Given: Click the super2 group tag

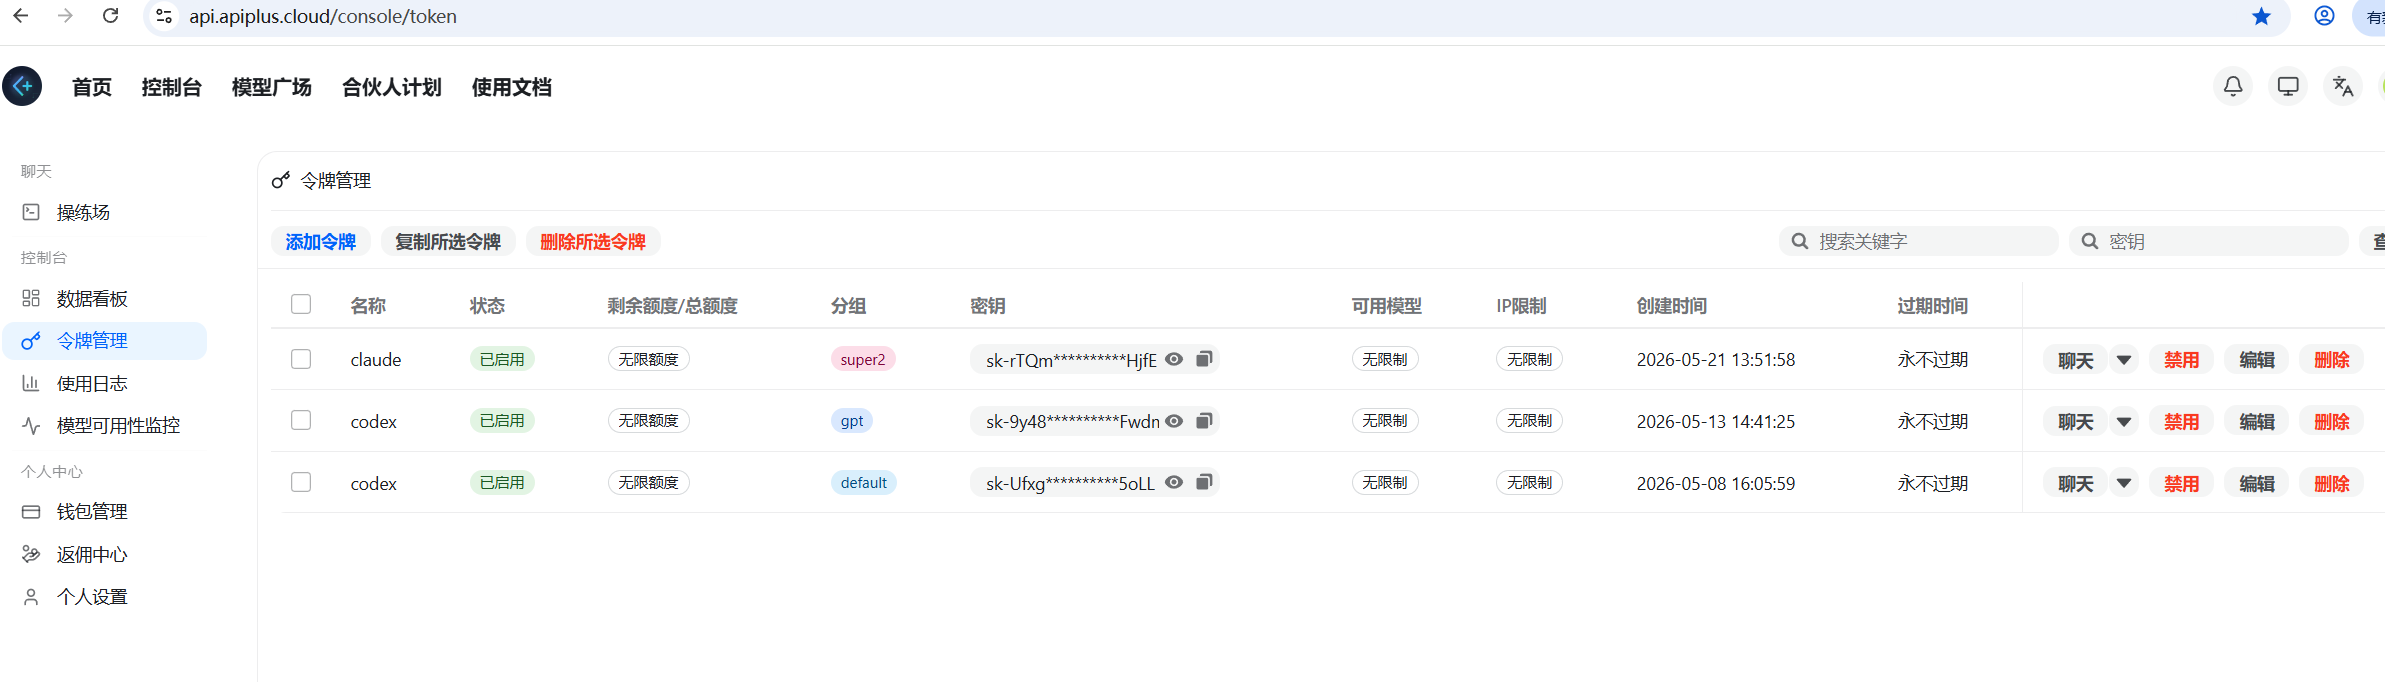Looking at the screenshot, I should coord(863,359).
